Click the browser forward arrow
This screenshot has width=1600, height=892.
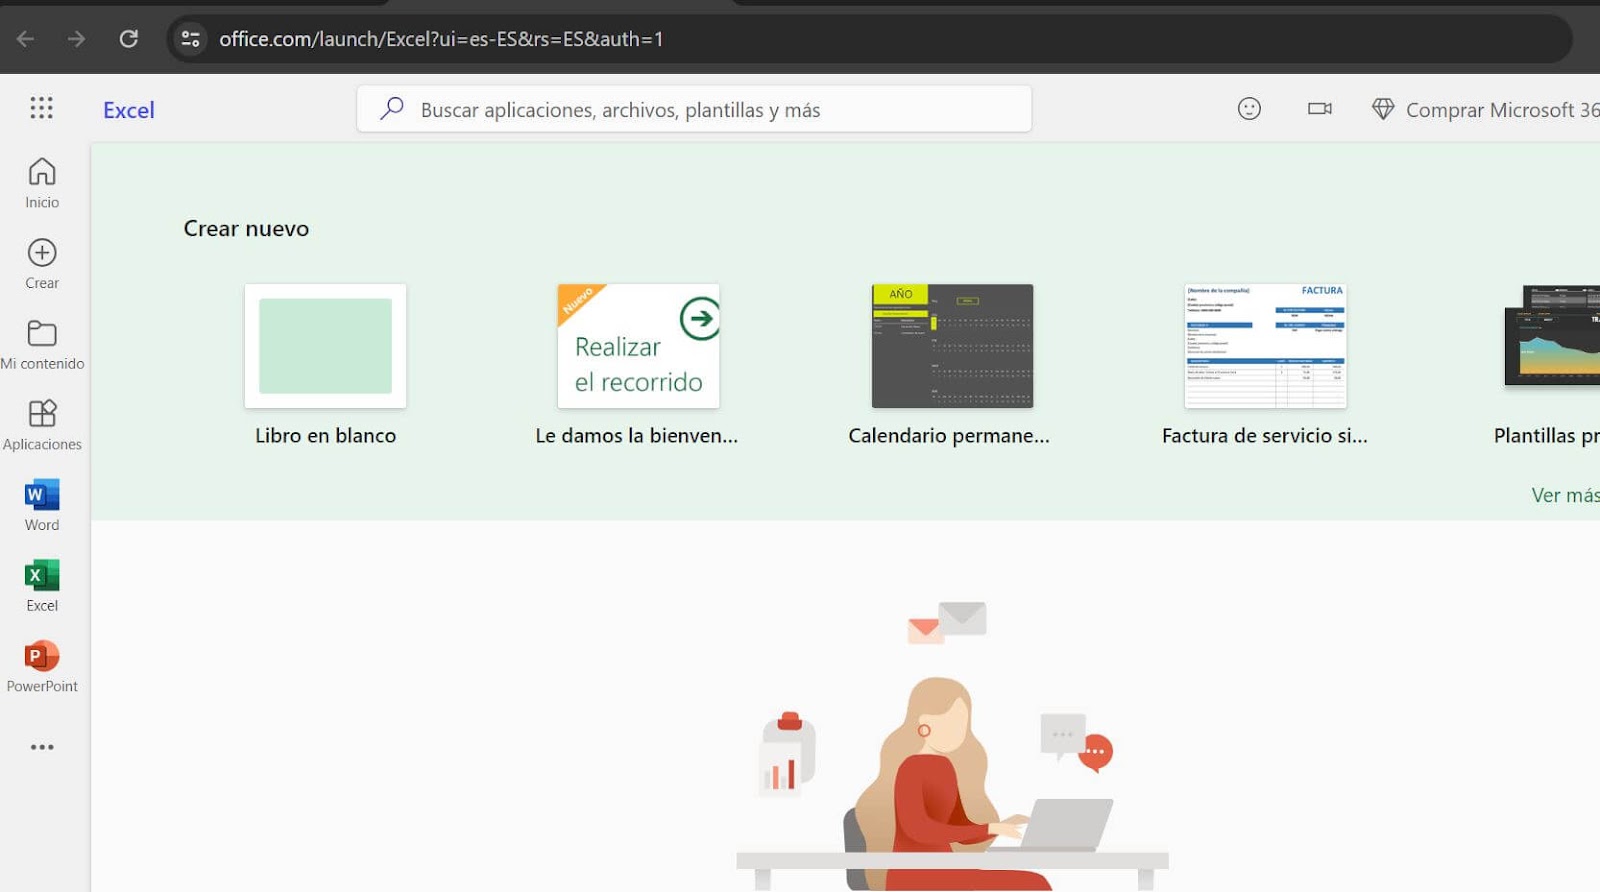(76, 39)
